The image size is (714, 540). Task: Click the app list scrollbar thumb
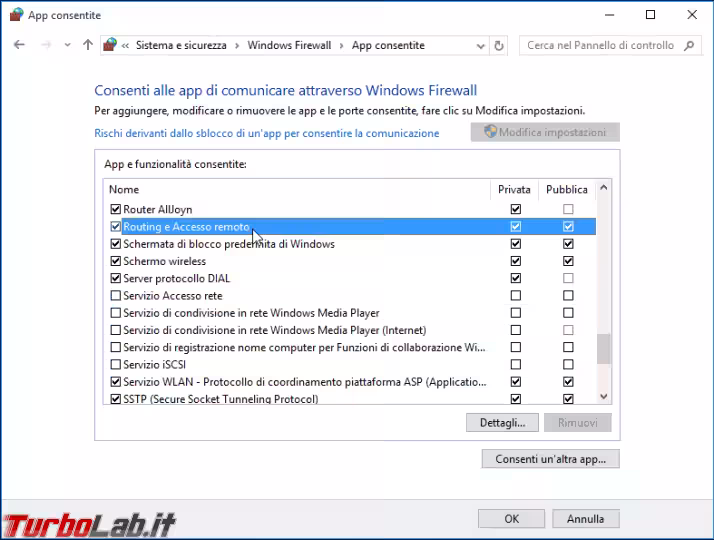click(x=604, y=349)
